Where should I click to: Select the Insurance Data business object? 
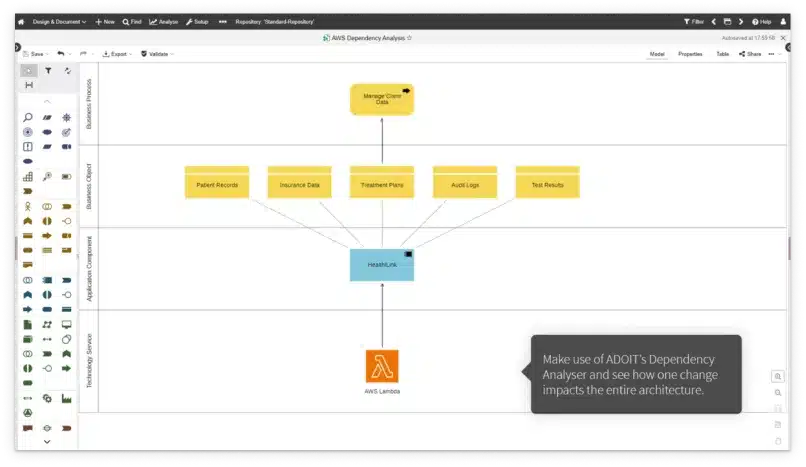(300, 182)
